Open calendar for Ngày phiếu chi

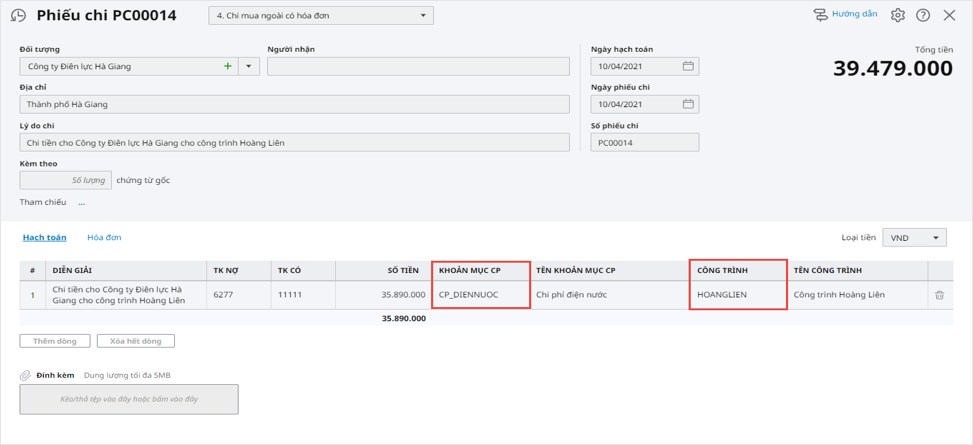pyautogui.click(x=688, y=104)
